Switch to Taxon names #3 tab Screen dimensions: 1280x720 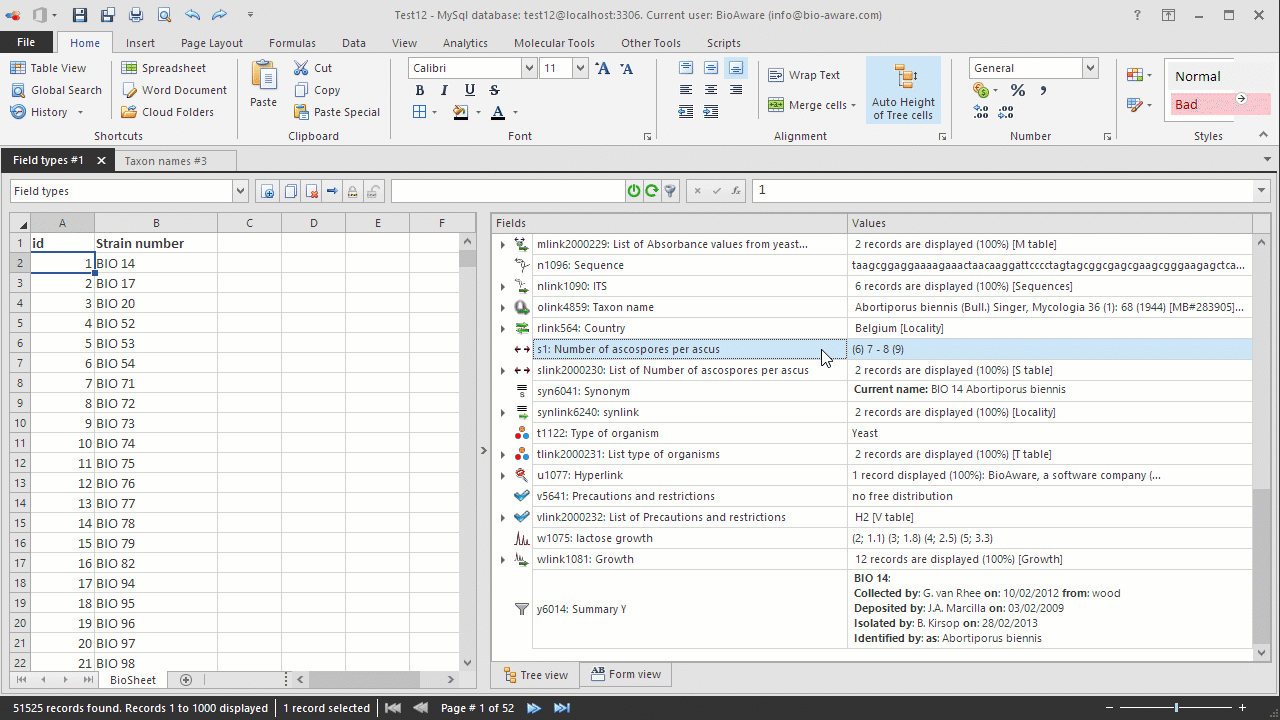tap(165, 160)
